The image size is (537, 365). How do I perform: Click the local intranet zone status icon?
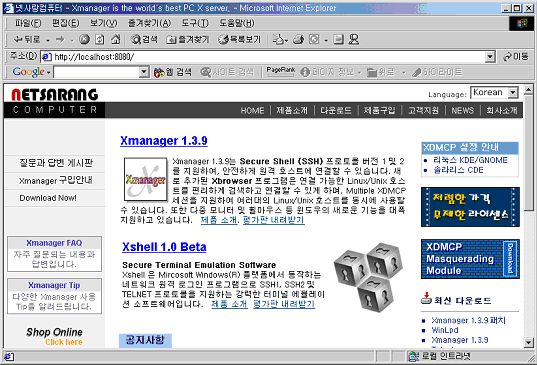(414, 356)
